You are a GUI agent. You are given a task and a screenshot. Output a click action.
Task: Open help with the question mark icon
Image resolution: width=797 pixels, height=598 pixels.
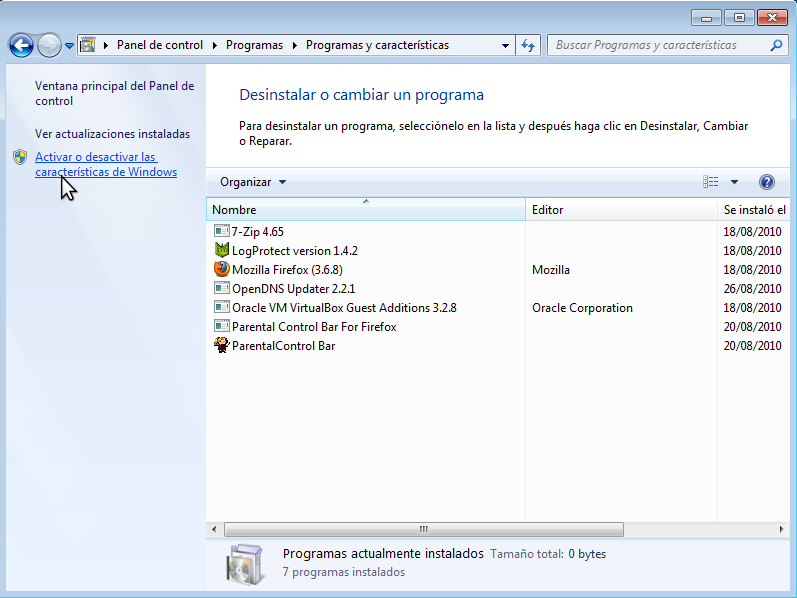[767, 182]
